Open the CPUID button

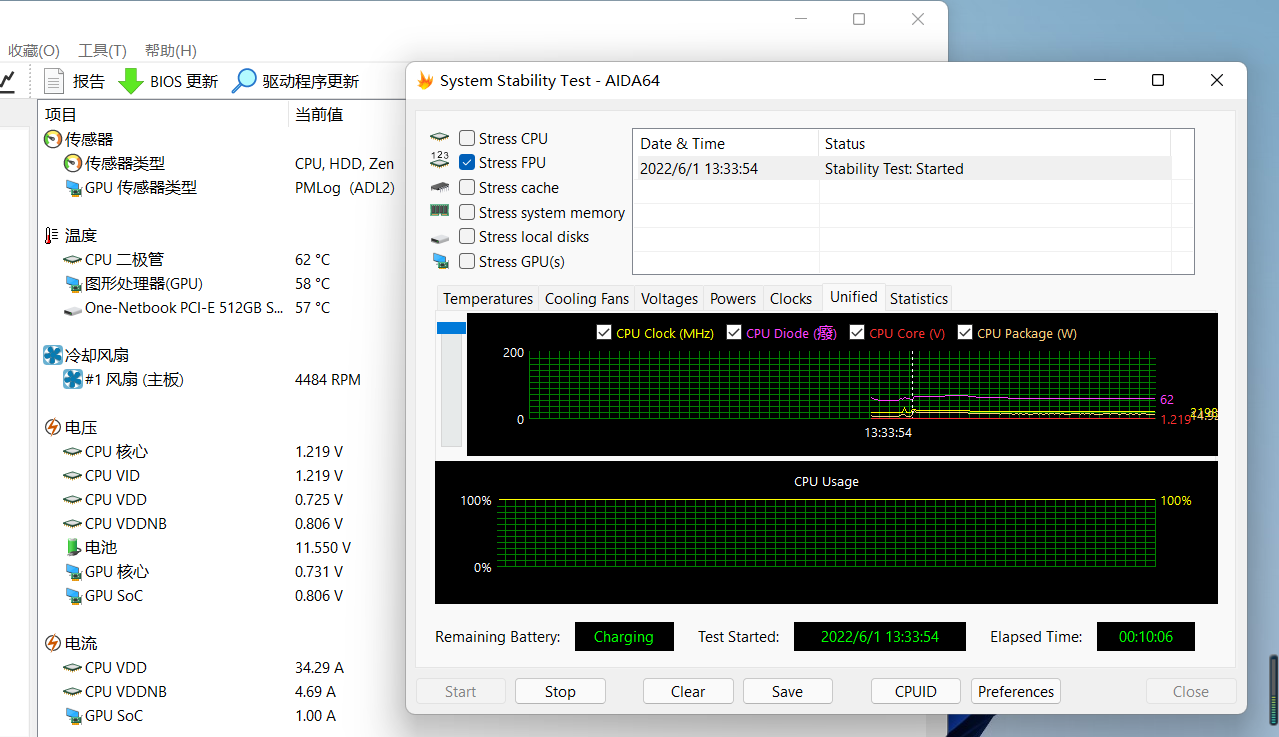tap(916, 691)
